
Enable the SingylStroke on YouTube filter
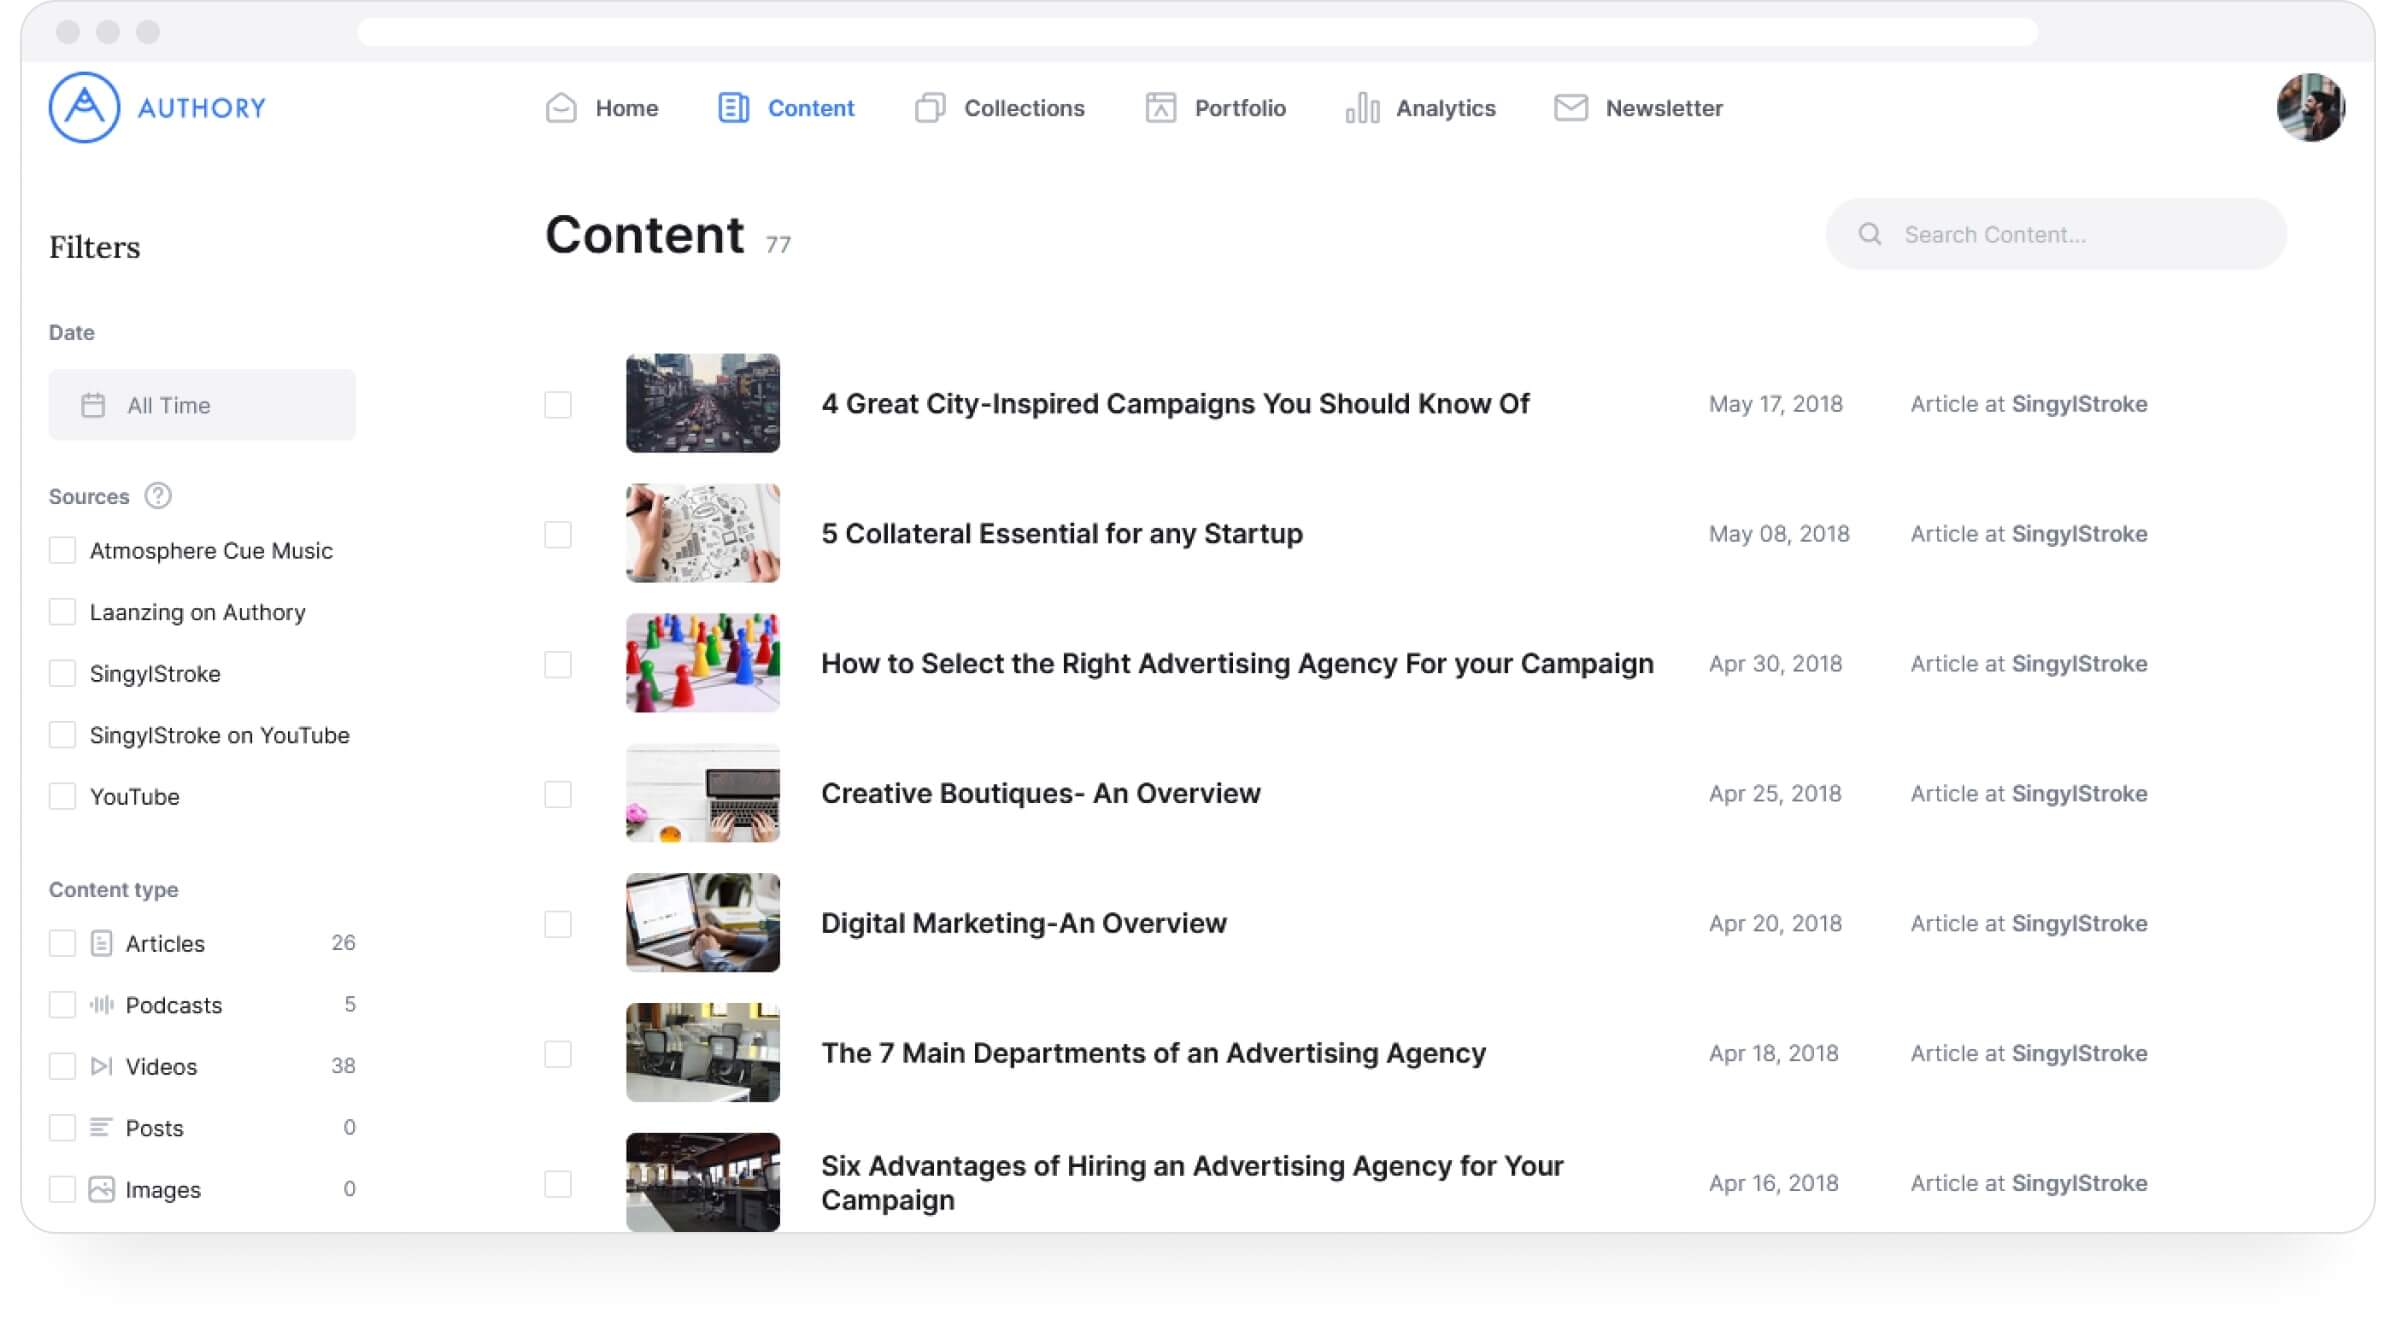[x=62, y=735]
